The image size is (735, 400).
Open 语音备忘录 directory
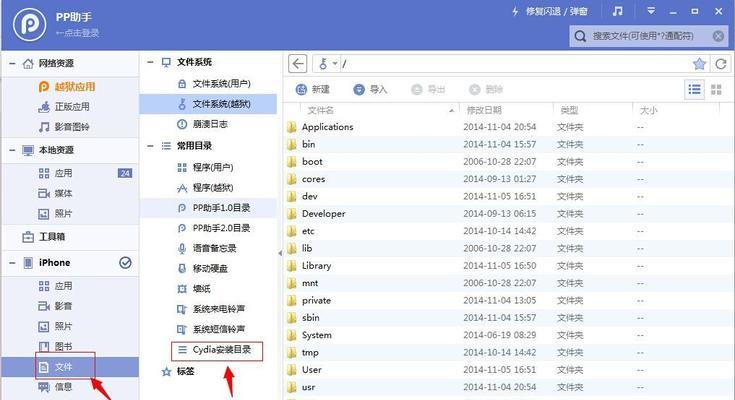coord(207,248)
